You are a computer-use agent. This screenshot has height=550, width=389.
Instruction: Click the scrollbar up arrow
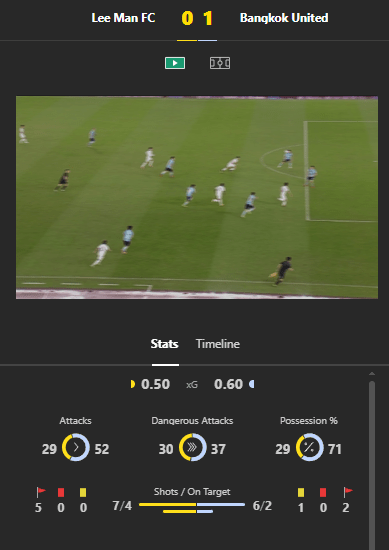pos(372,374)
